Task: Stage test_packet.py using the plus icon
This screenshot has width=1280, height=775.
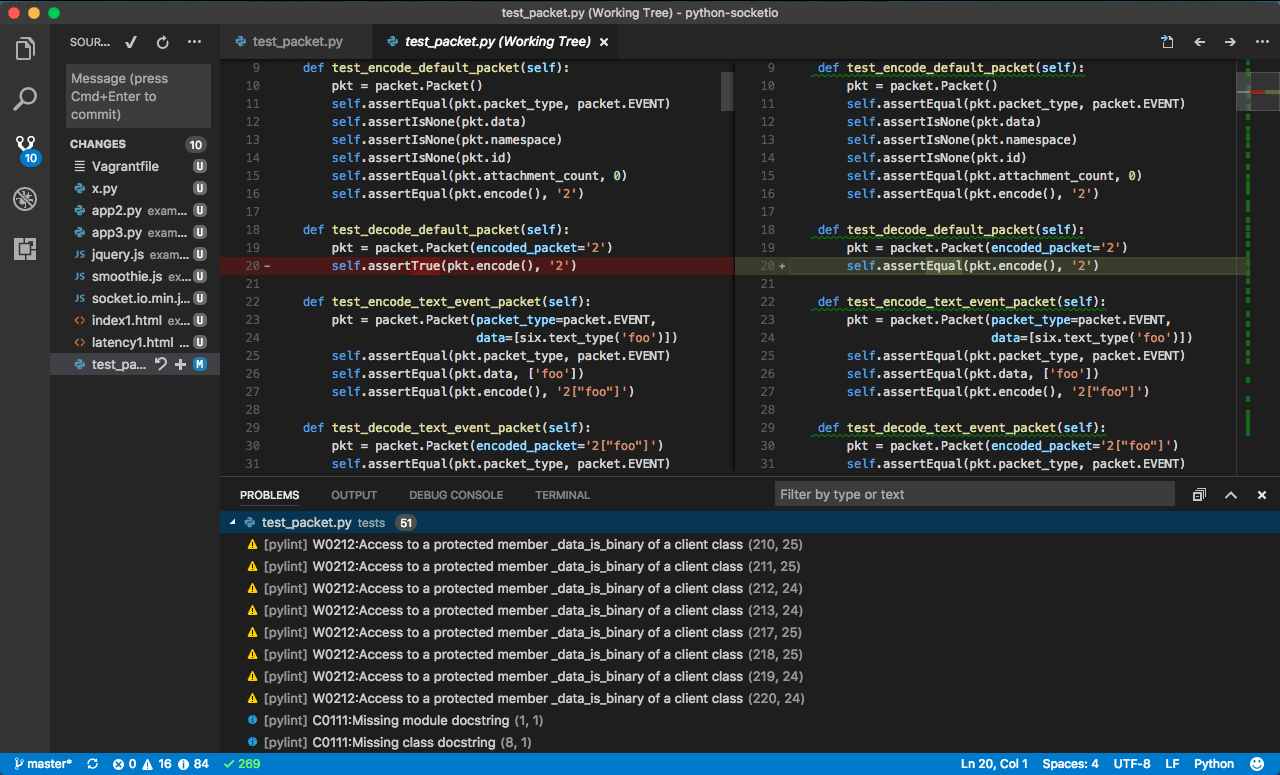Action: [x=179, y=364]
